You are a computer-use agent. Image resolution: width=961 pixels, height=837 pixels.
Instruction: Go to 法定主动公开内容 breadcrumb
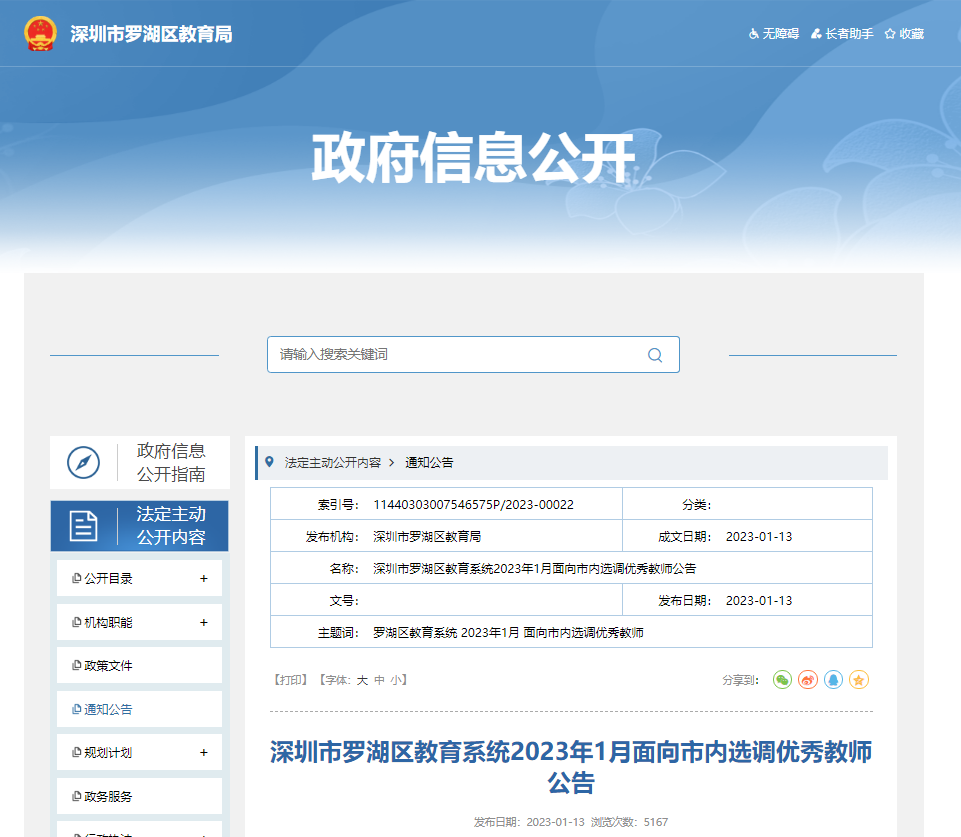click(x=333, y=463)
